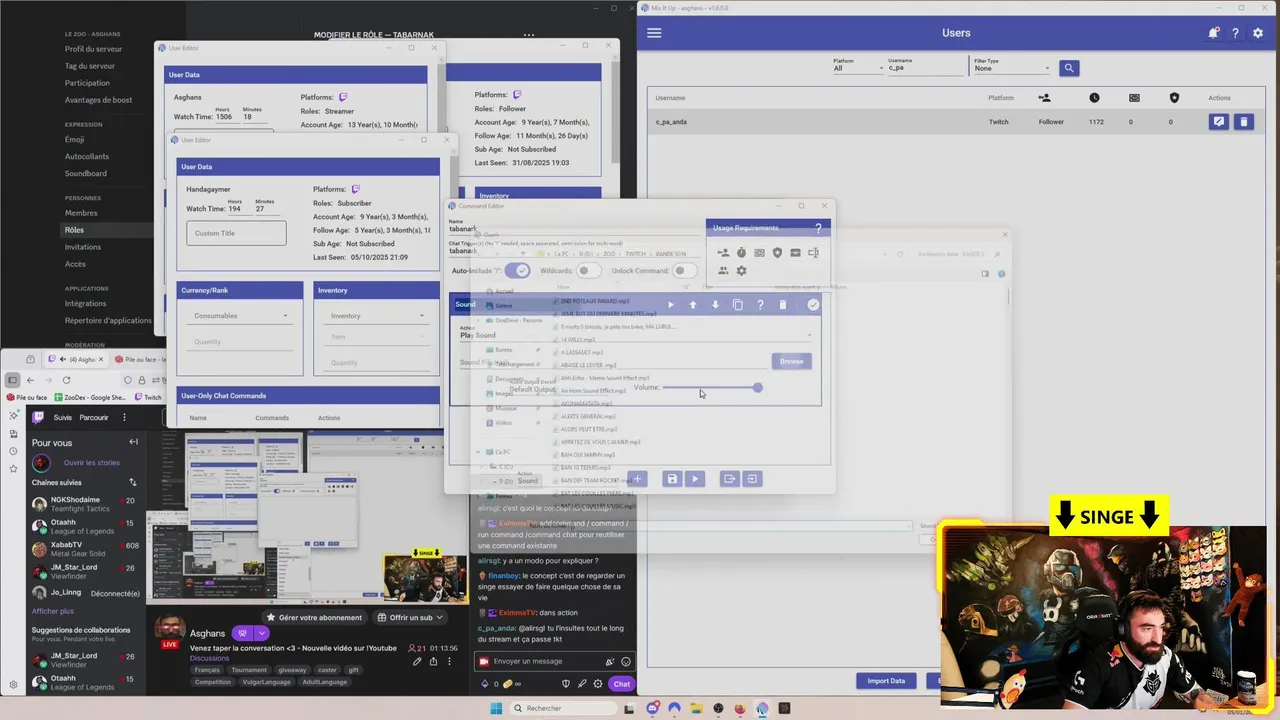Open the emoji picker in Twitch chat
Screen dimensions: 1280x720
(626, 662)
